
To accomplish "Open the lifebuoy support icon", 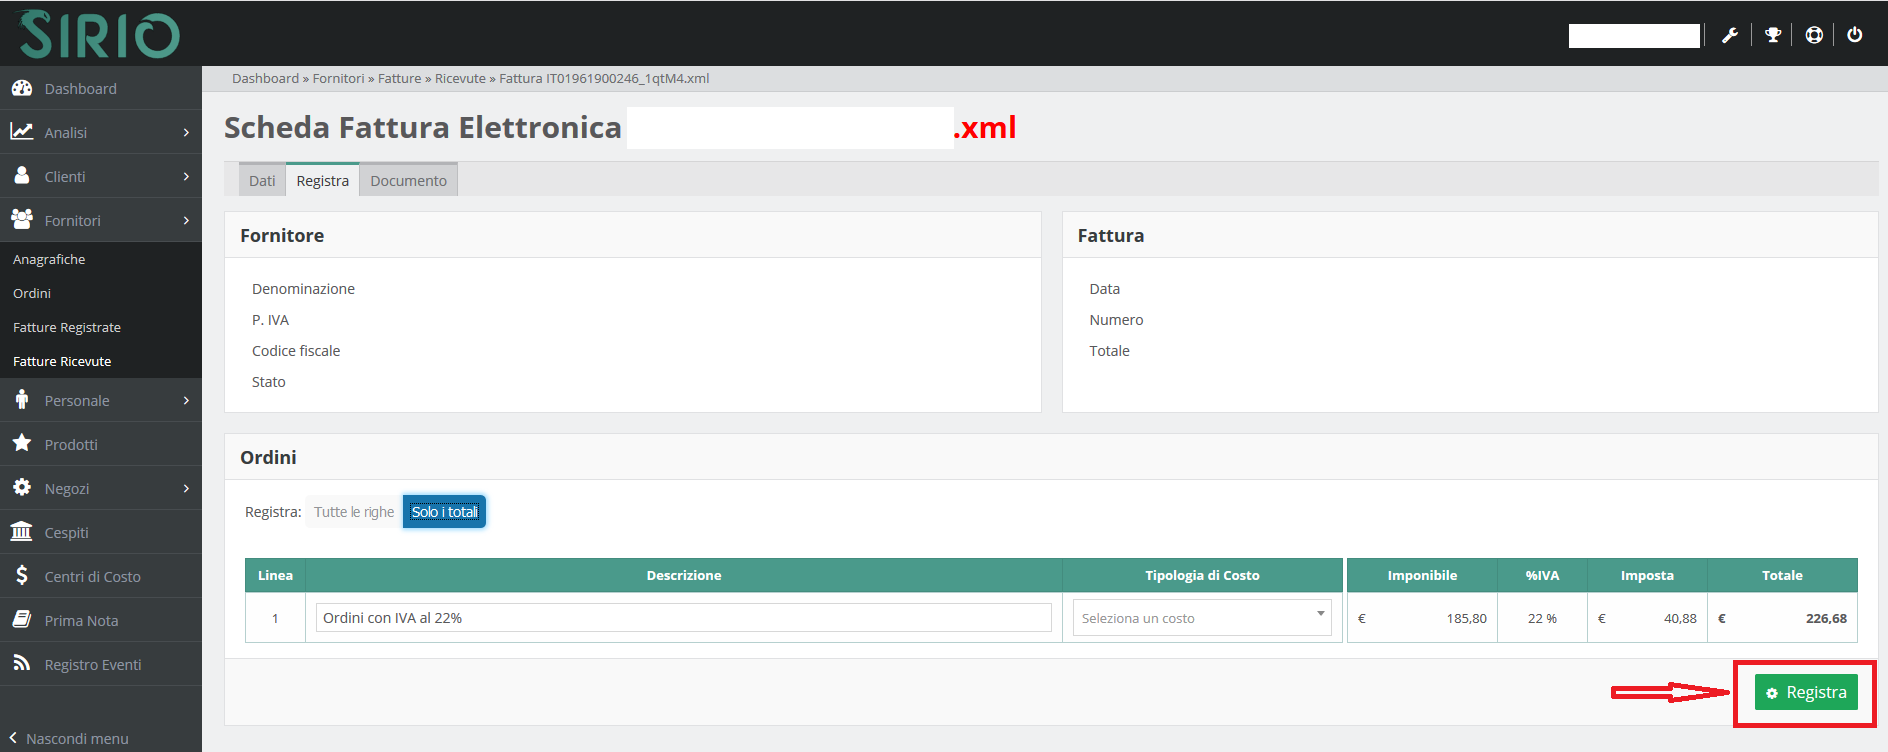I will [1814, 35].
